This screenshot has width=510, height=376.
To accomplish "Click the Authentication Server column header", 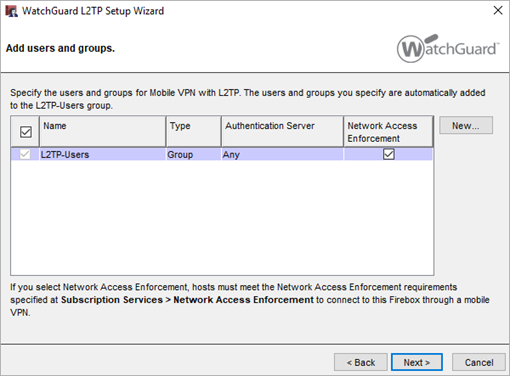I will pyautogui.click(x=282, y=131).
